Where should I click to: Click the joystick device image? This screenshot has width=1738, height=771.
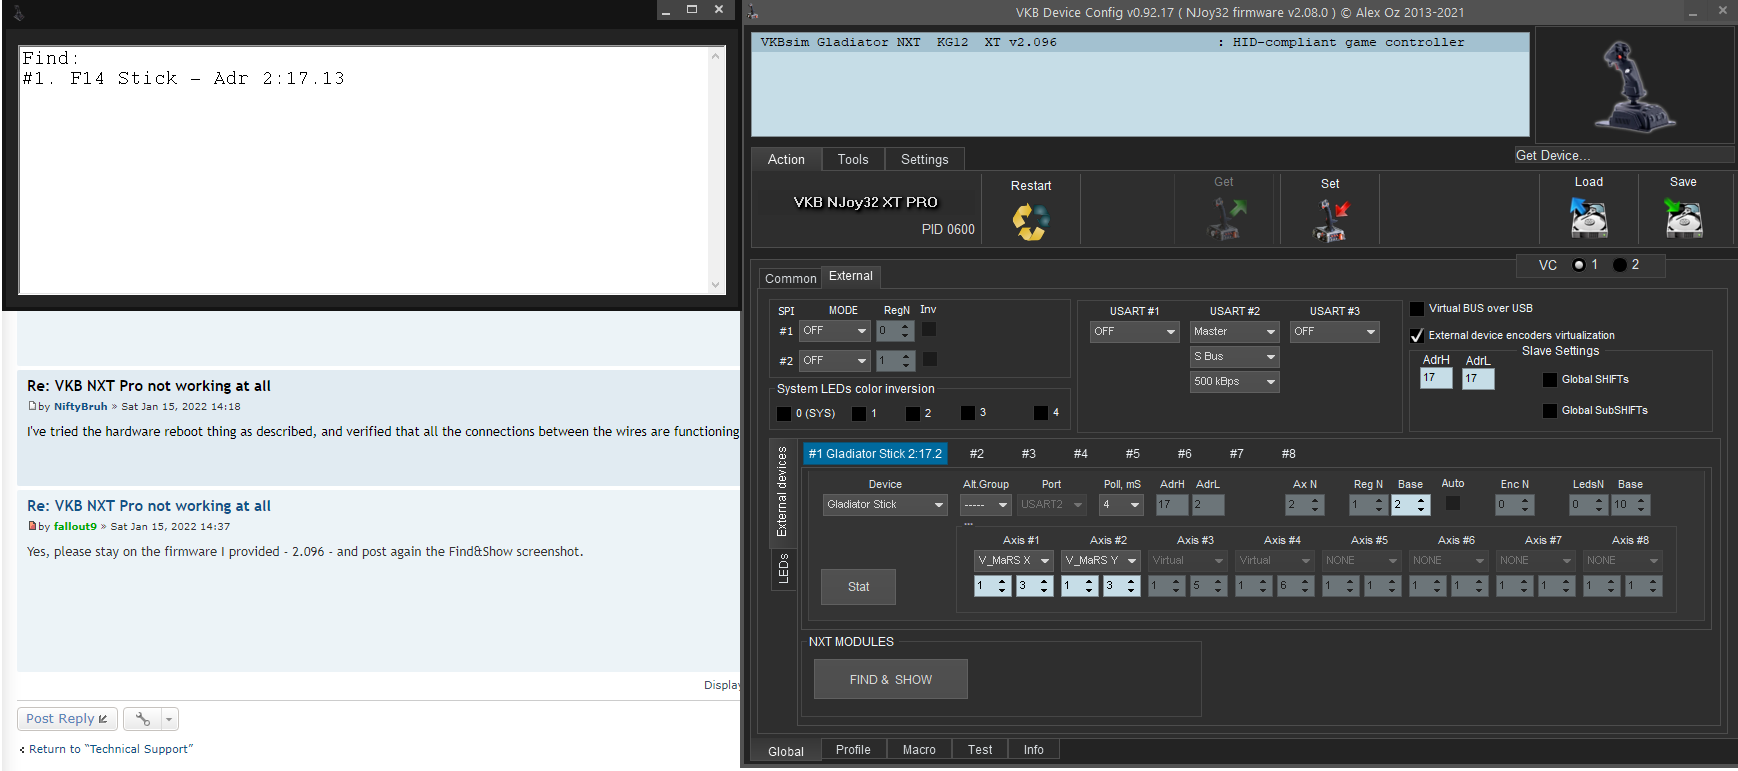(1634, 86)
